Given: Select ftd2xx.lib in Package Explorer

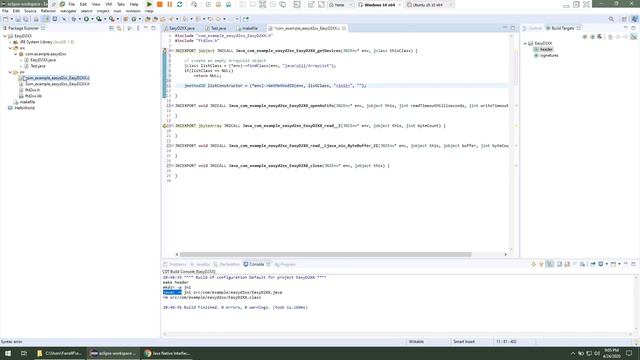Looking at the screenshot, I should [x=33, y=96].
